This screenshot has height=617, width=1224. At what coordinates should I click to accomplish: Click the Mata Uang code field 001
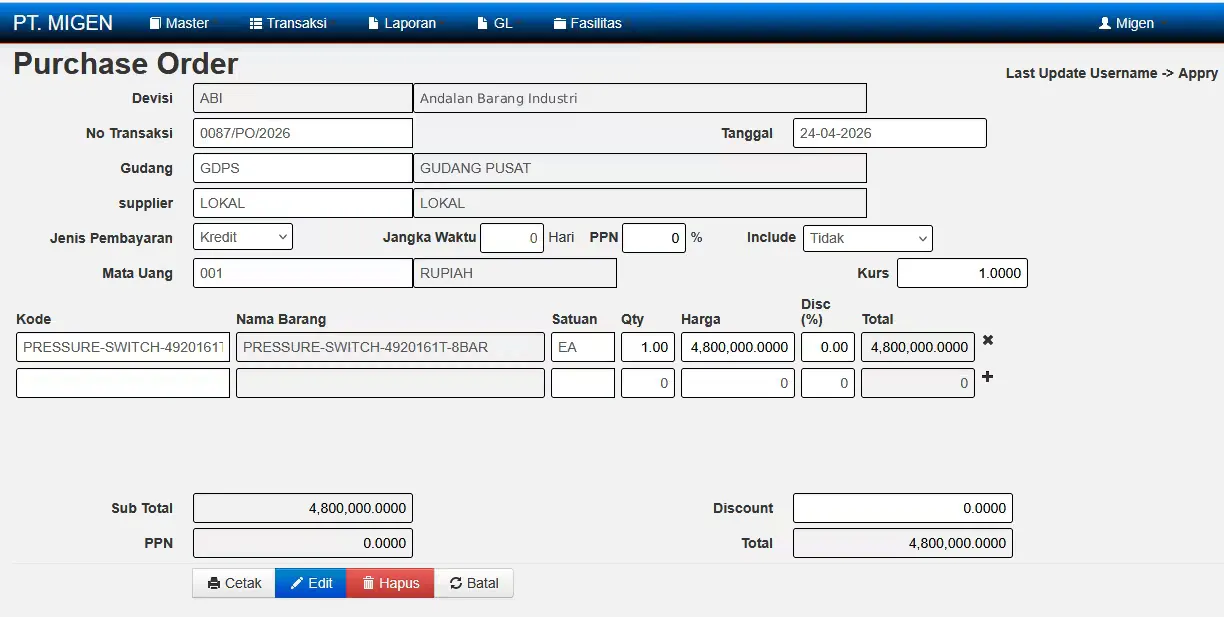tap(303, 273)
